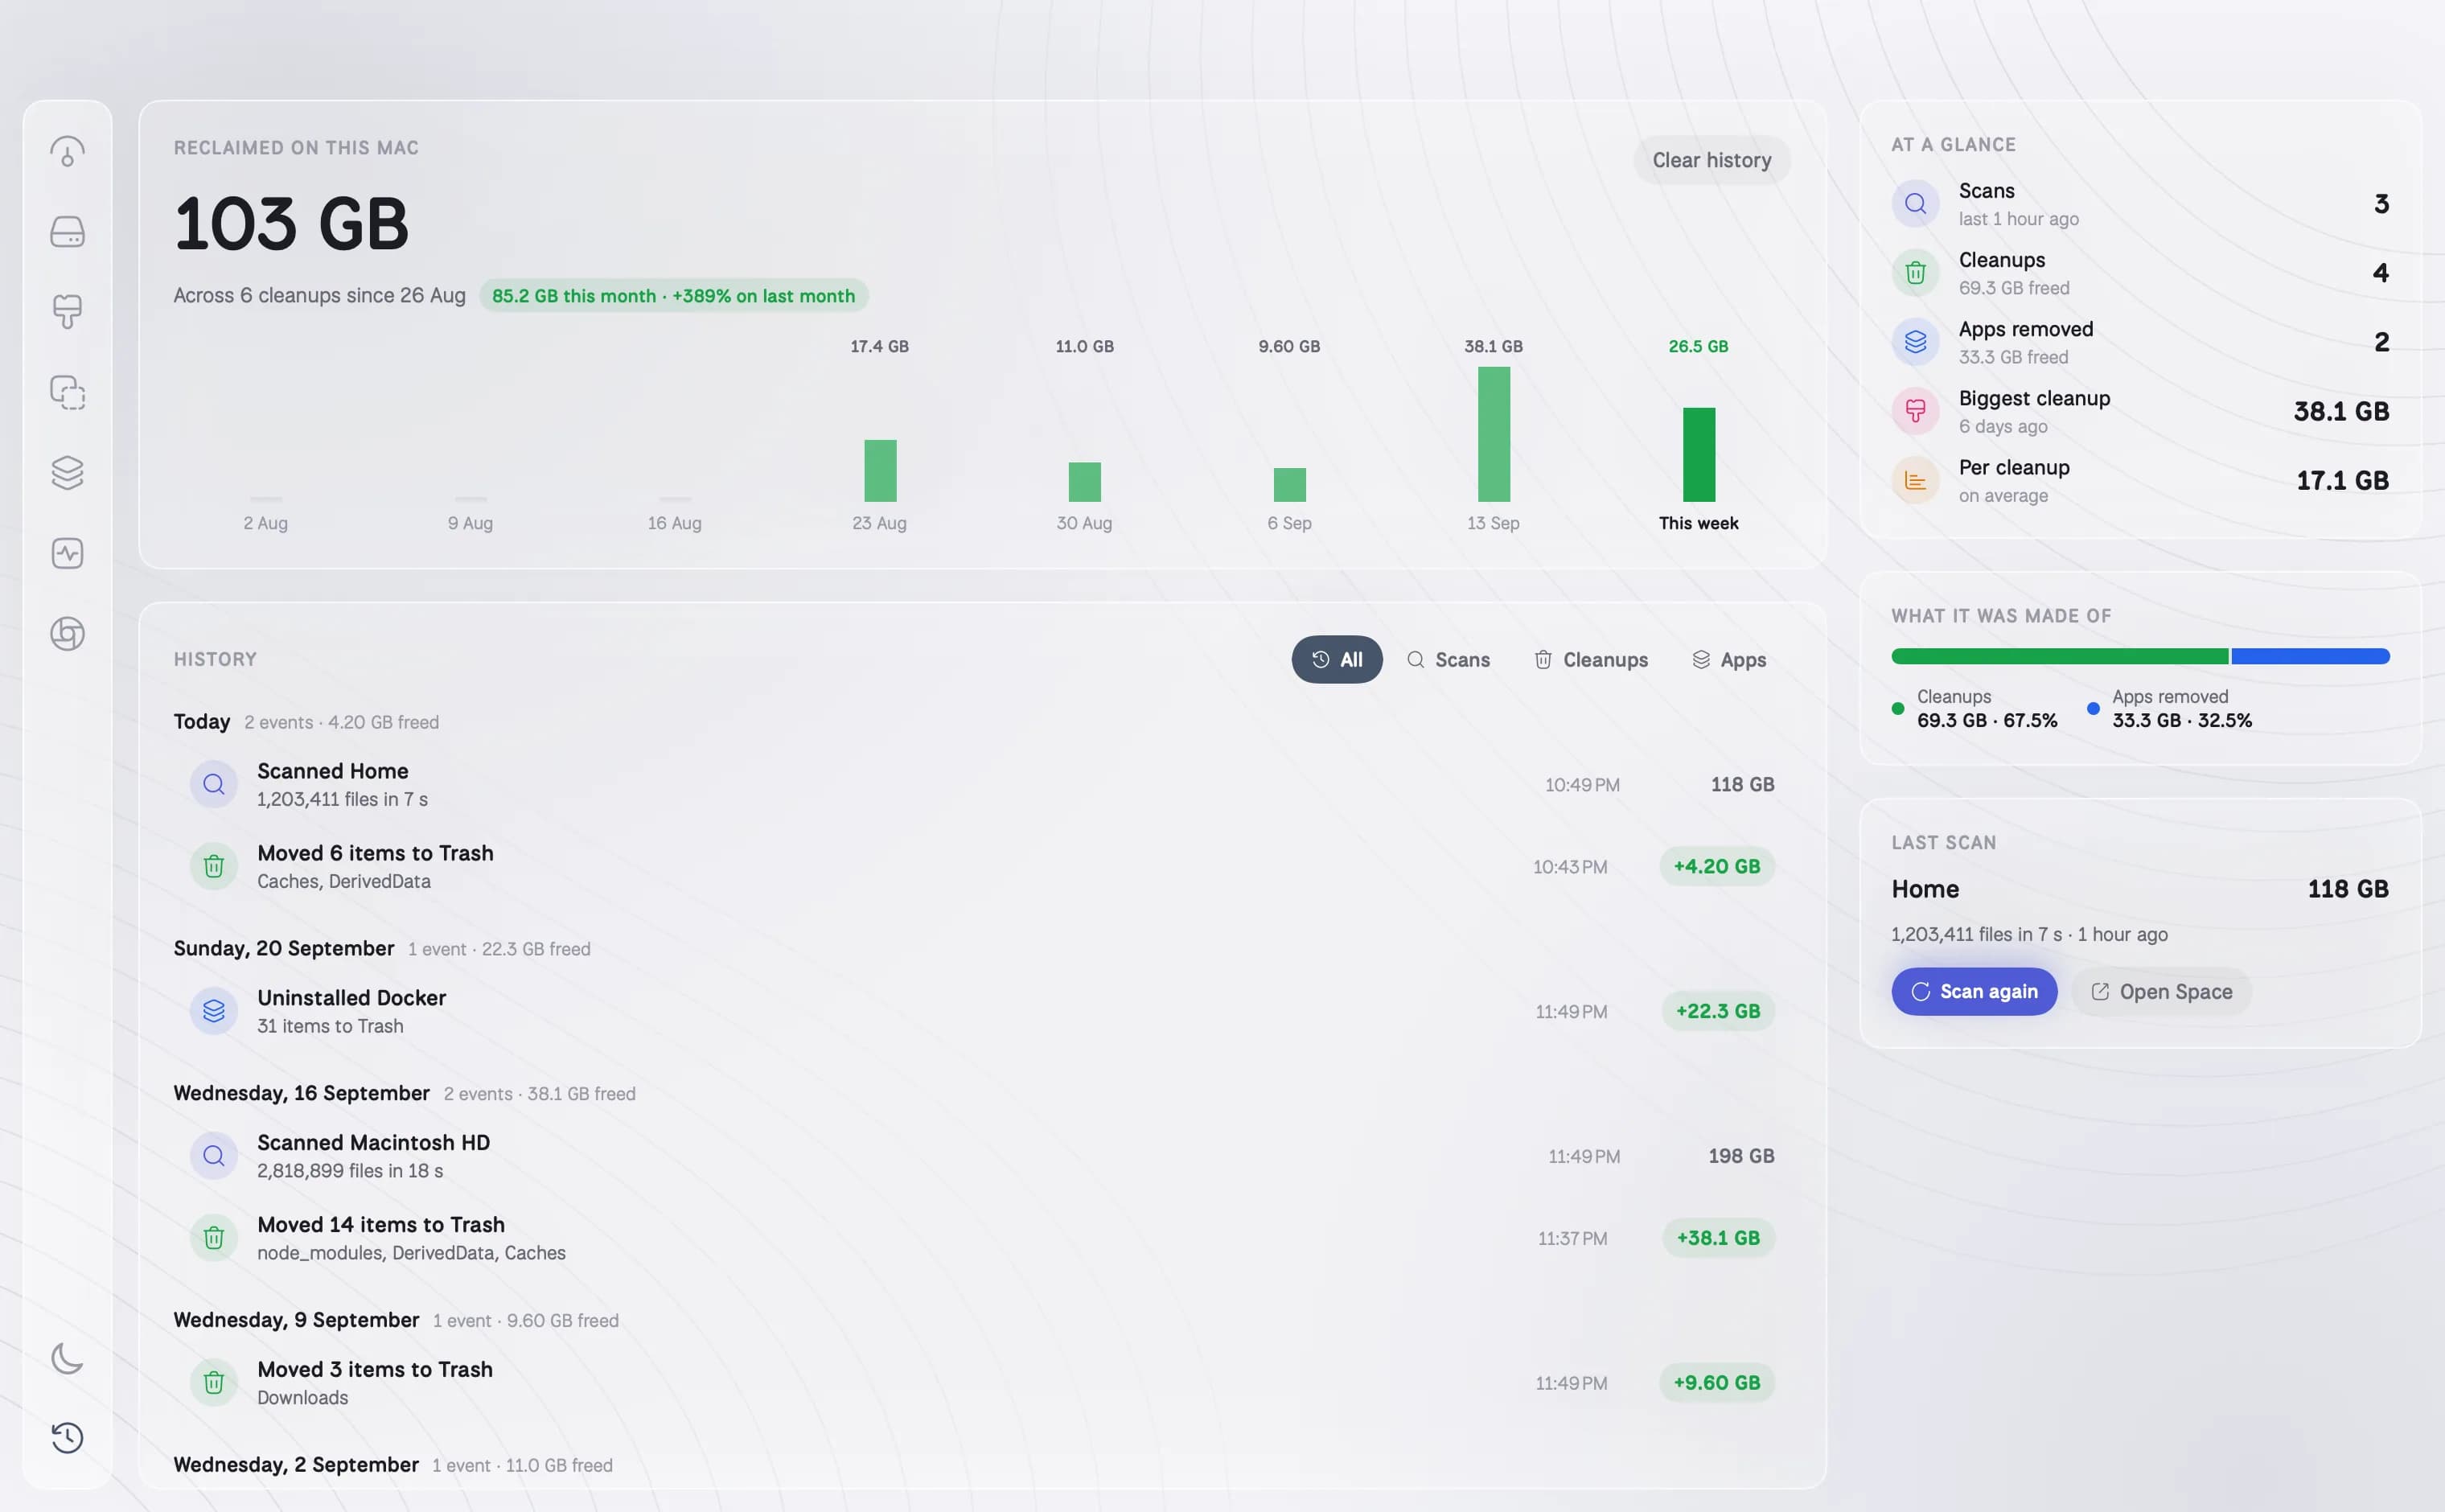Viewport: 2445px width, 1512px height.
Task: Start a new scan with Scan again
Action: coord(1974,992)
